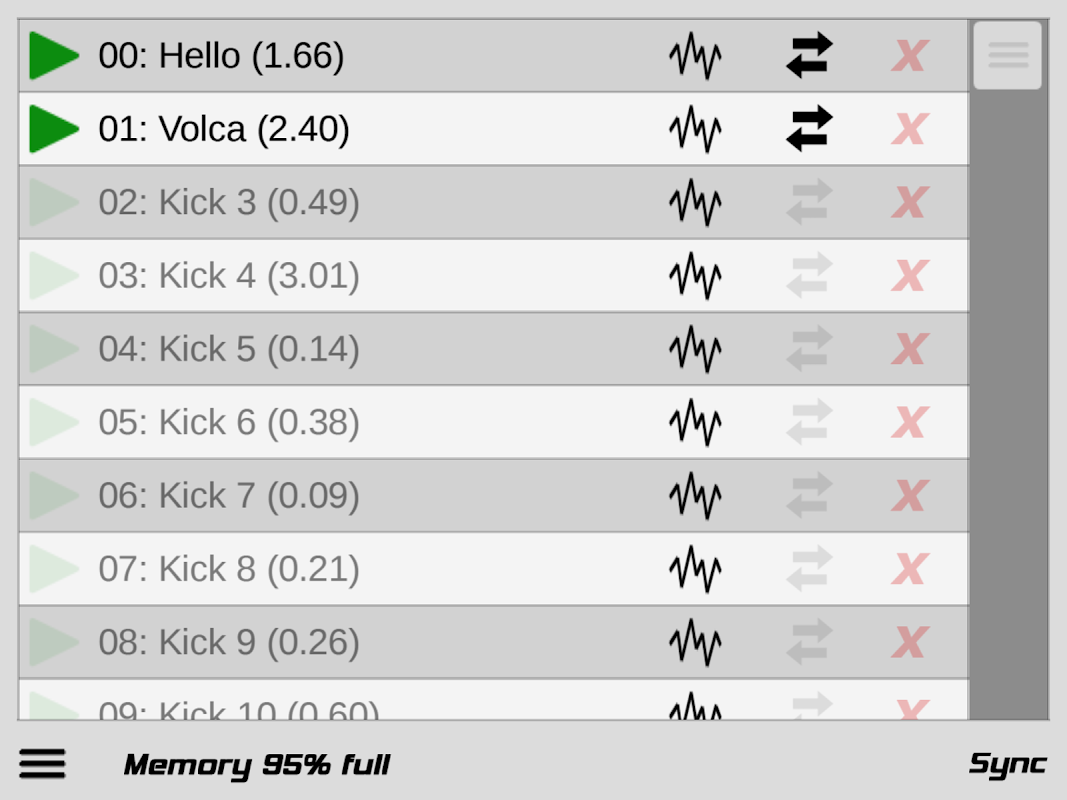View waveform for 06: Kick 7

(695, 495)
